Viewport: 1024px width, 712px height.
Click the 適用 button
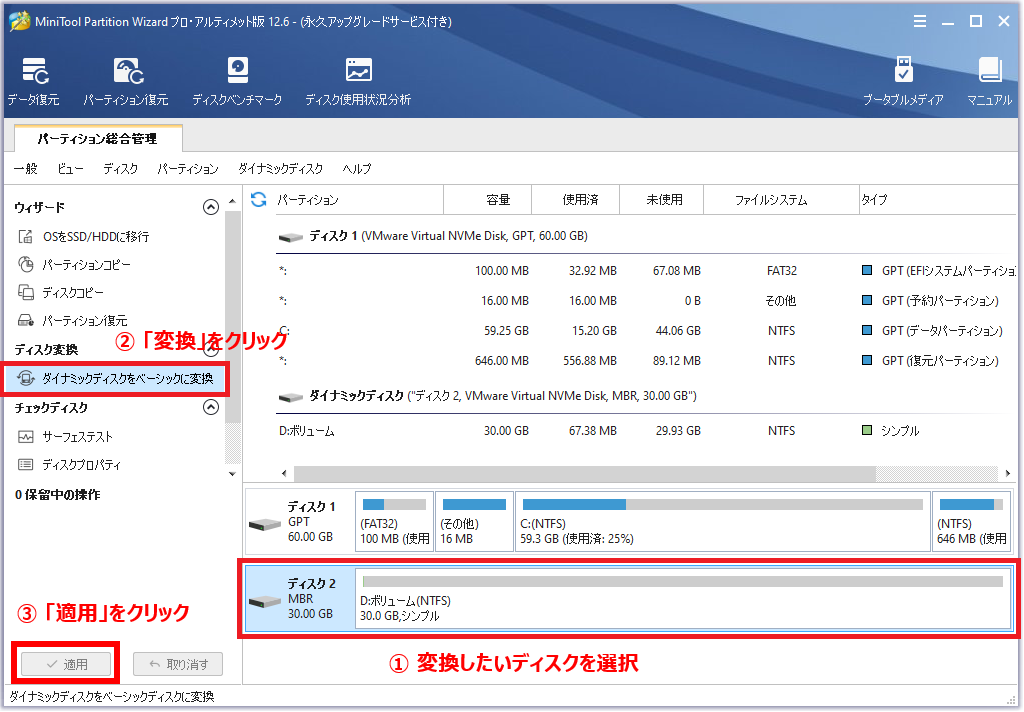tap(67, 664)
